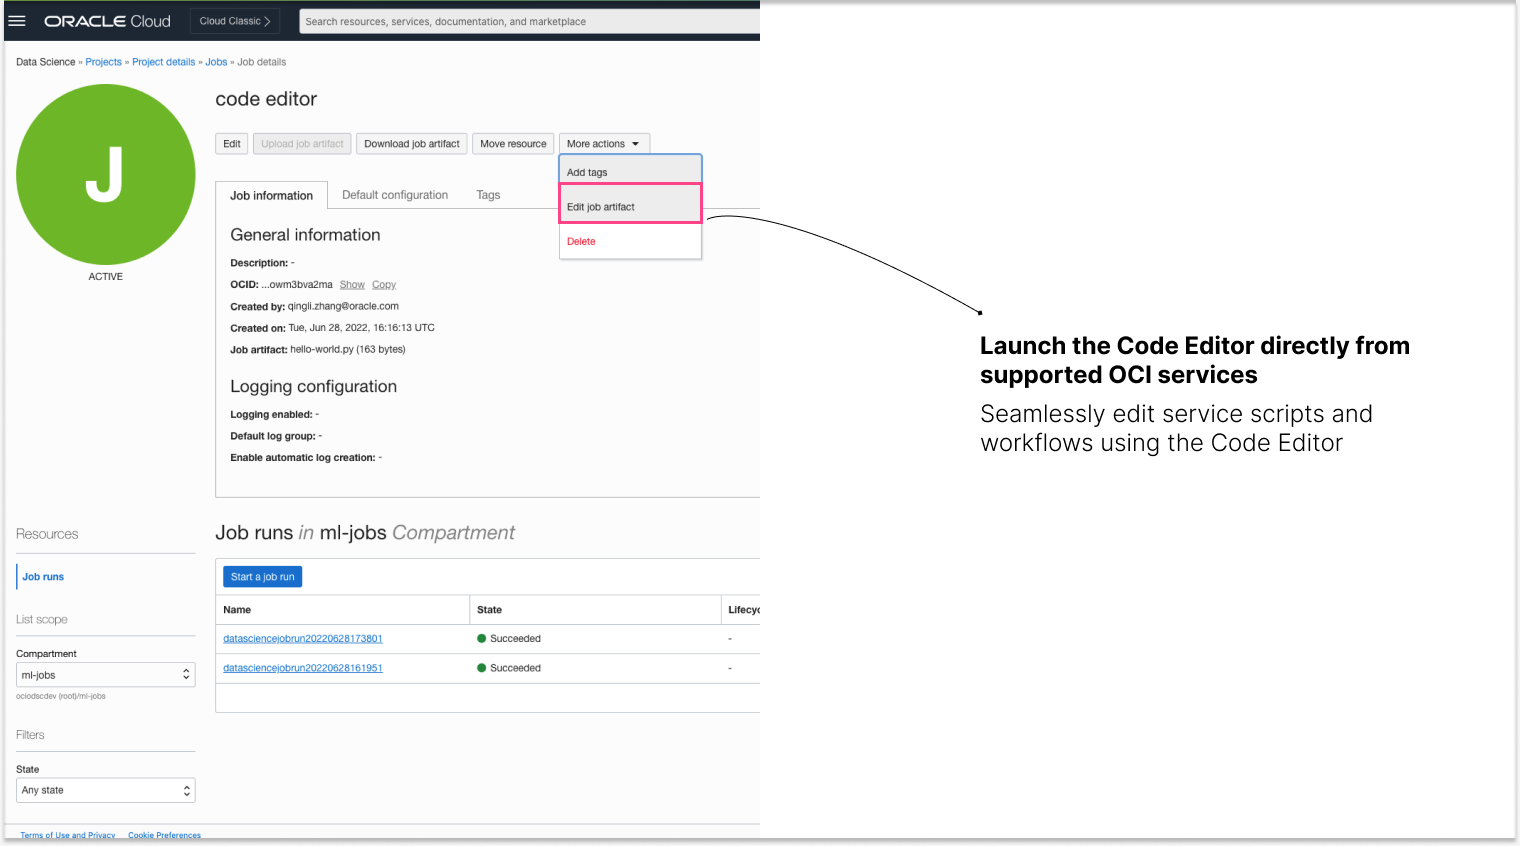The width and height of the screenshot is (1520, 846).
Task: Click the Succeeded status dot on first job run
Action: tap(485, 638)
